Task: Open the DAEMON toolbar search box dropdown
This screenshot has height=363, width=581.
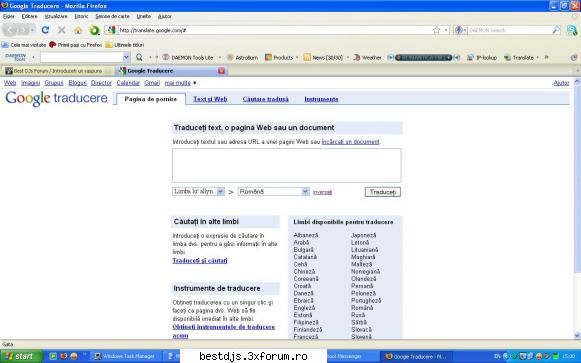Action: 126,57
